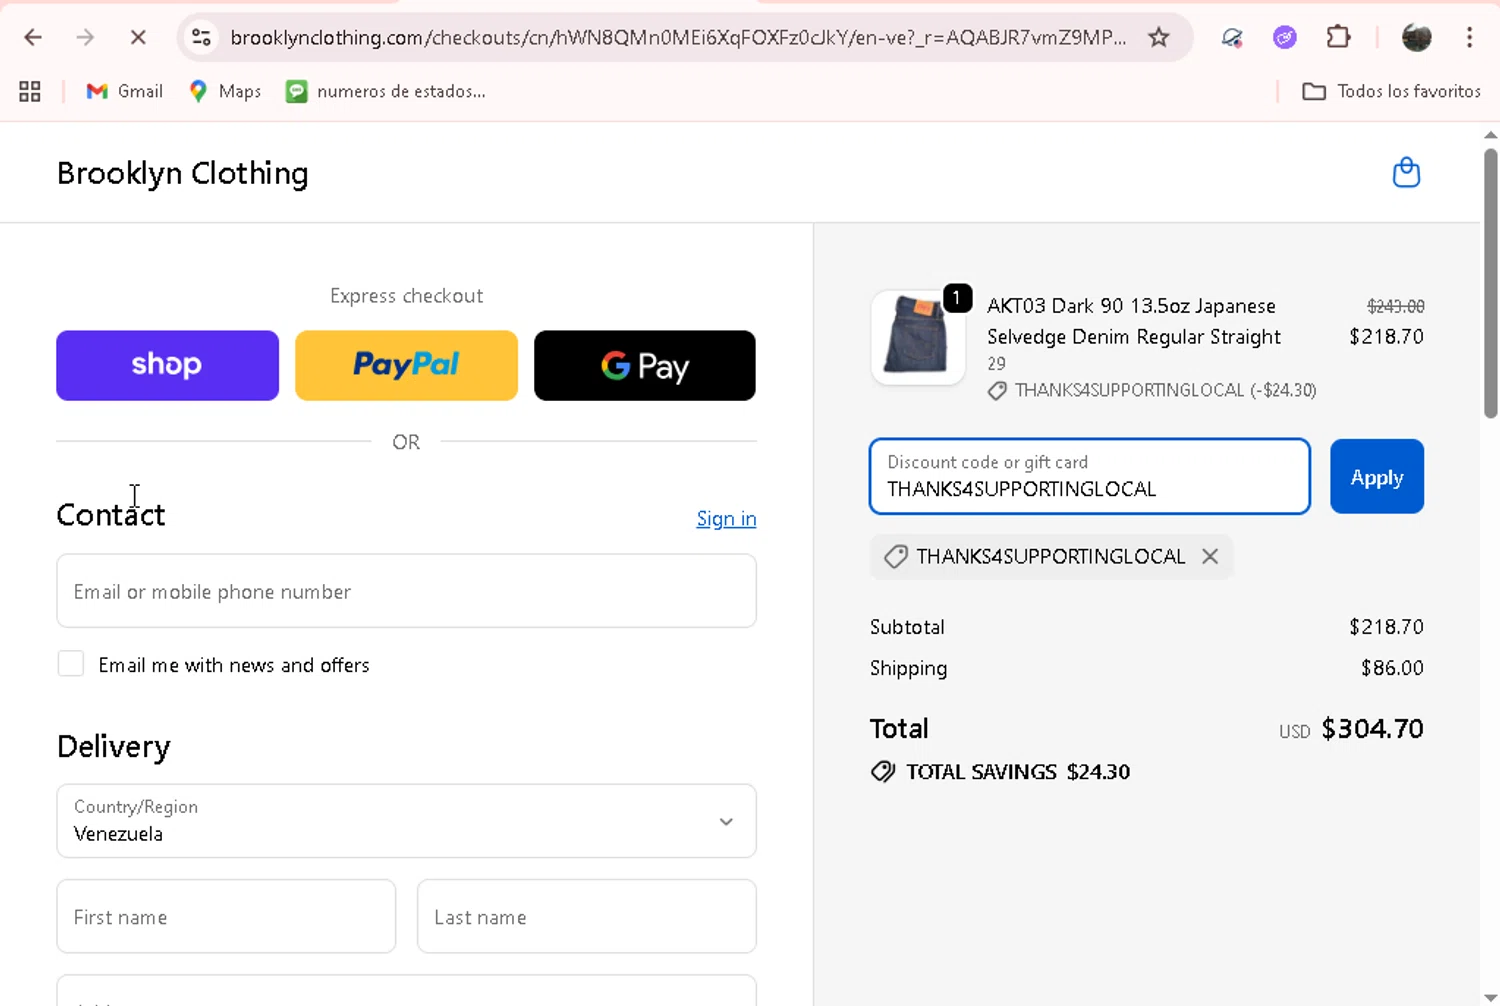Image resolution: width=1500 pixels, height=1006 pixels.
Task: Click the shipping cost $86.00
Action: click(1392, 667)
